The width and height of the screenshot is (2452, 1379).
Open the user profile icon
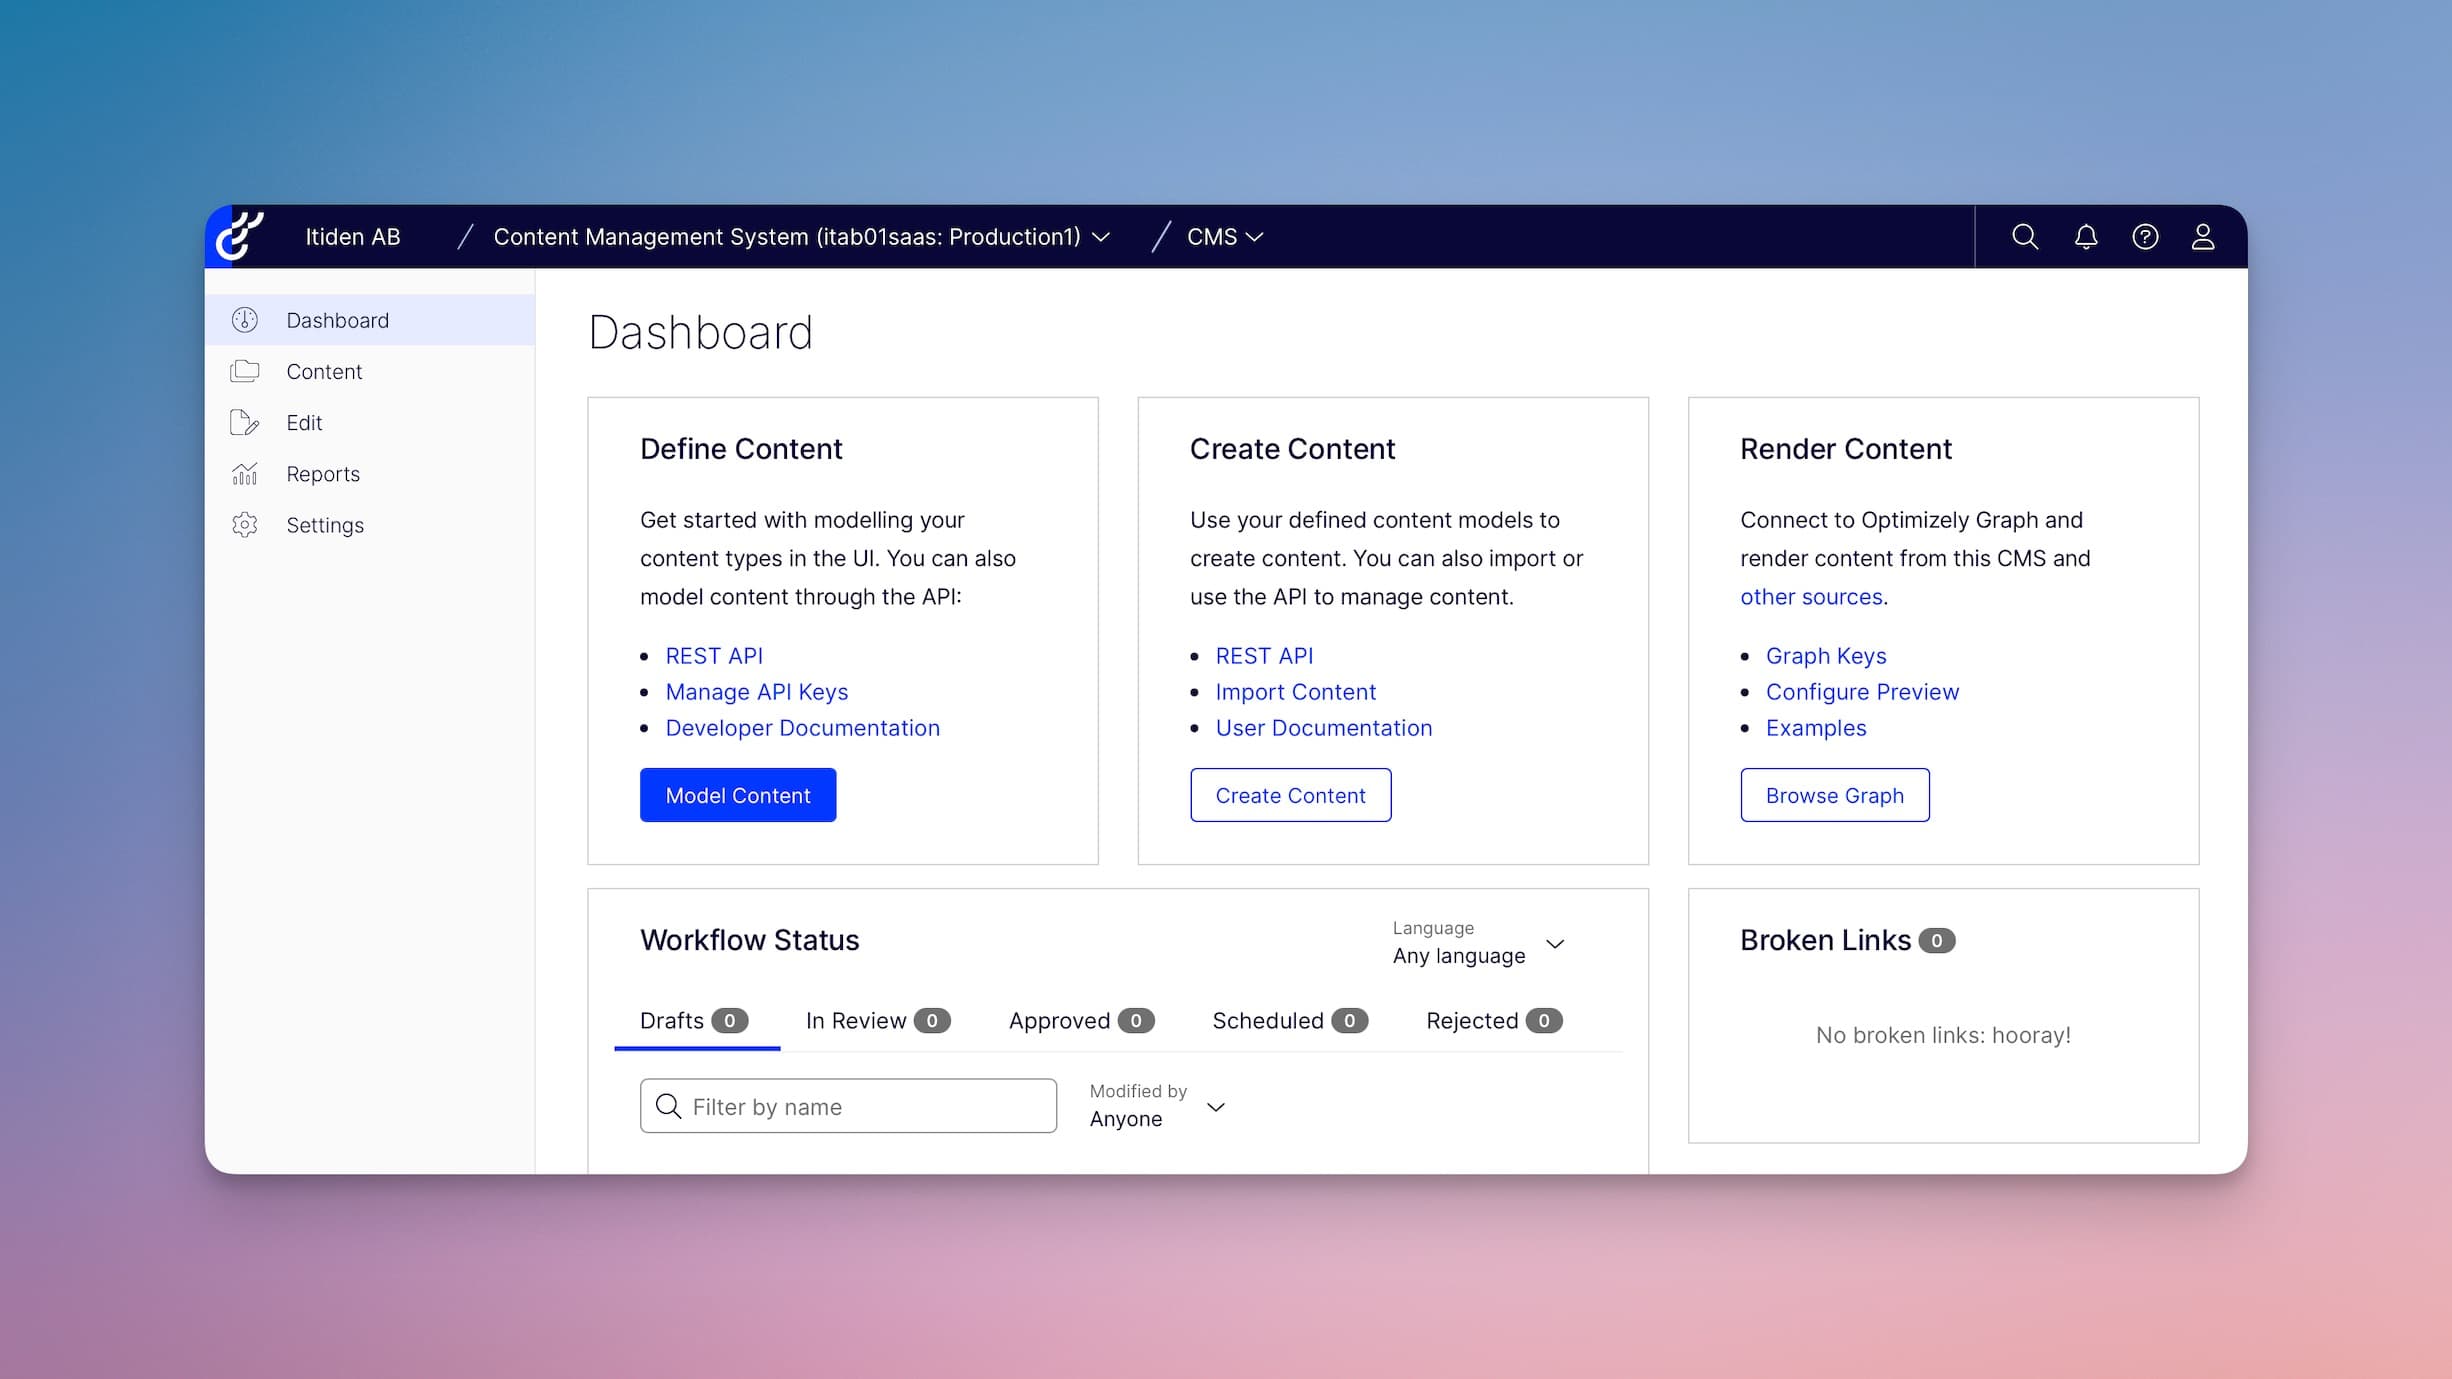2203,237
